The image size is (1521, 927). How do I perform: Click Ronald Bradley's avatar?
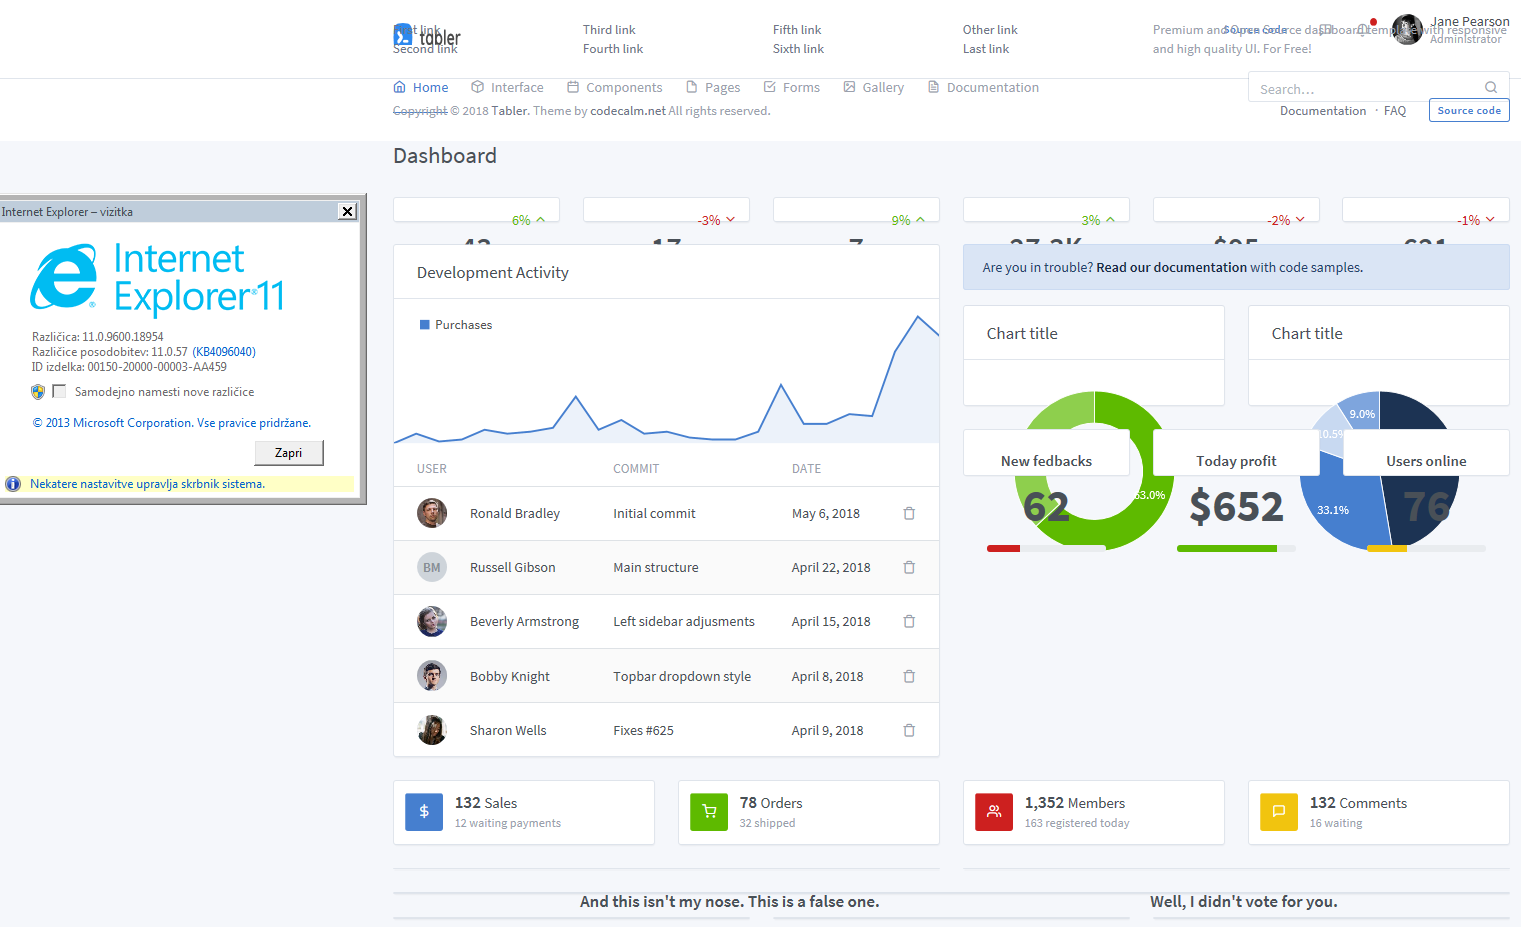tap(432, 513)
